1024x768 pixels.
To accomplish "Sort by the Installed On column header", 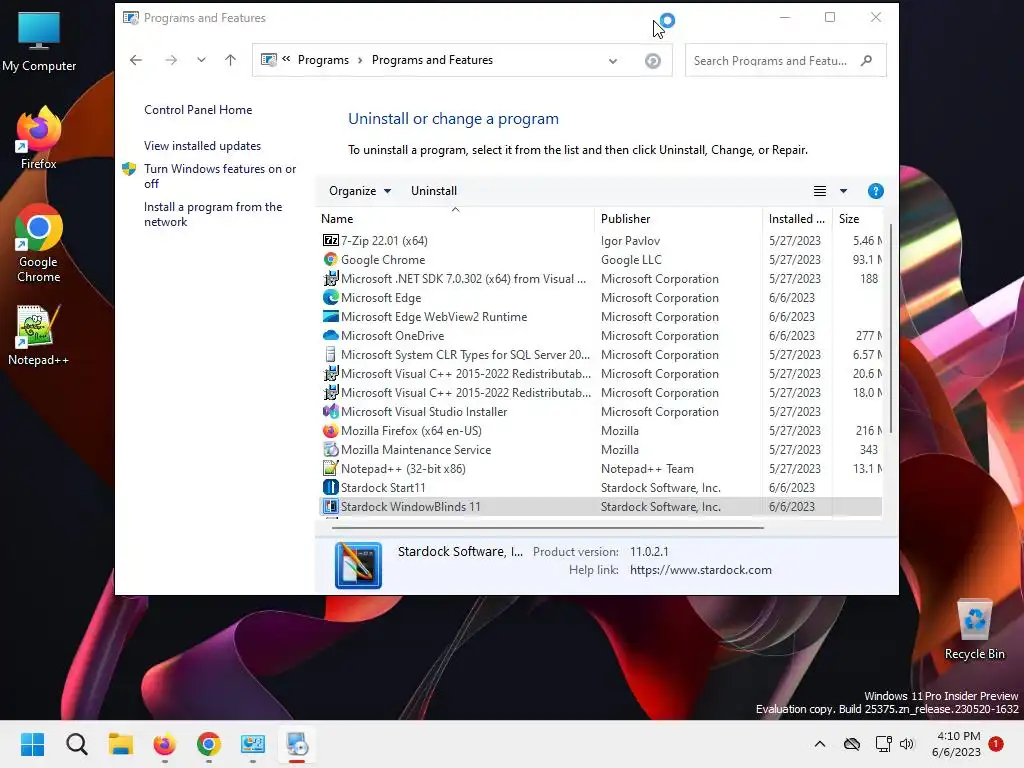I will (x=797, y=218).
